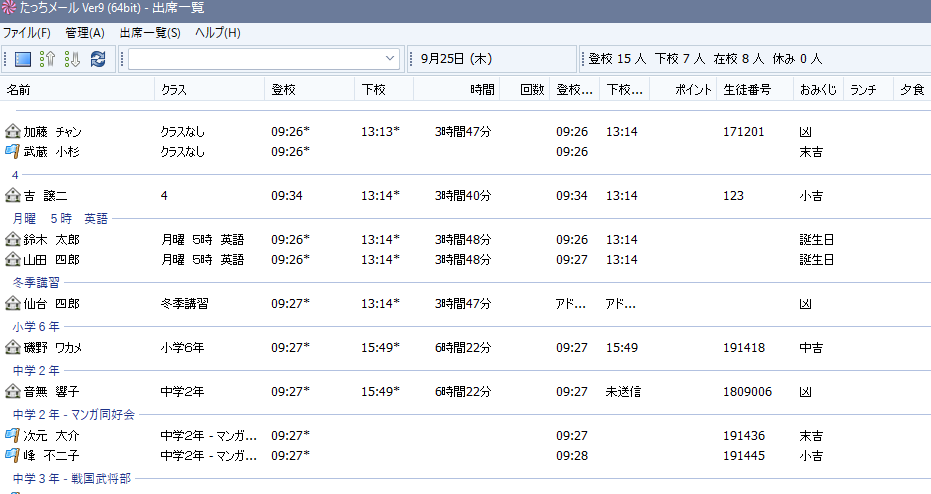931x494 pixels.
Task: Open the toolbar combo box dropdown arrow
Action: coord(389,59)
